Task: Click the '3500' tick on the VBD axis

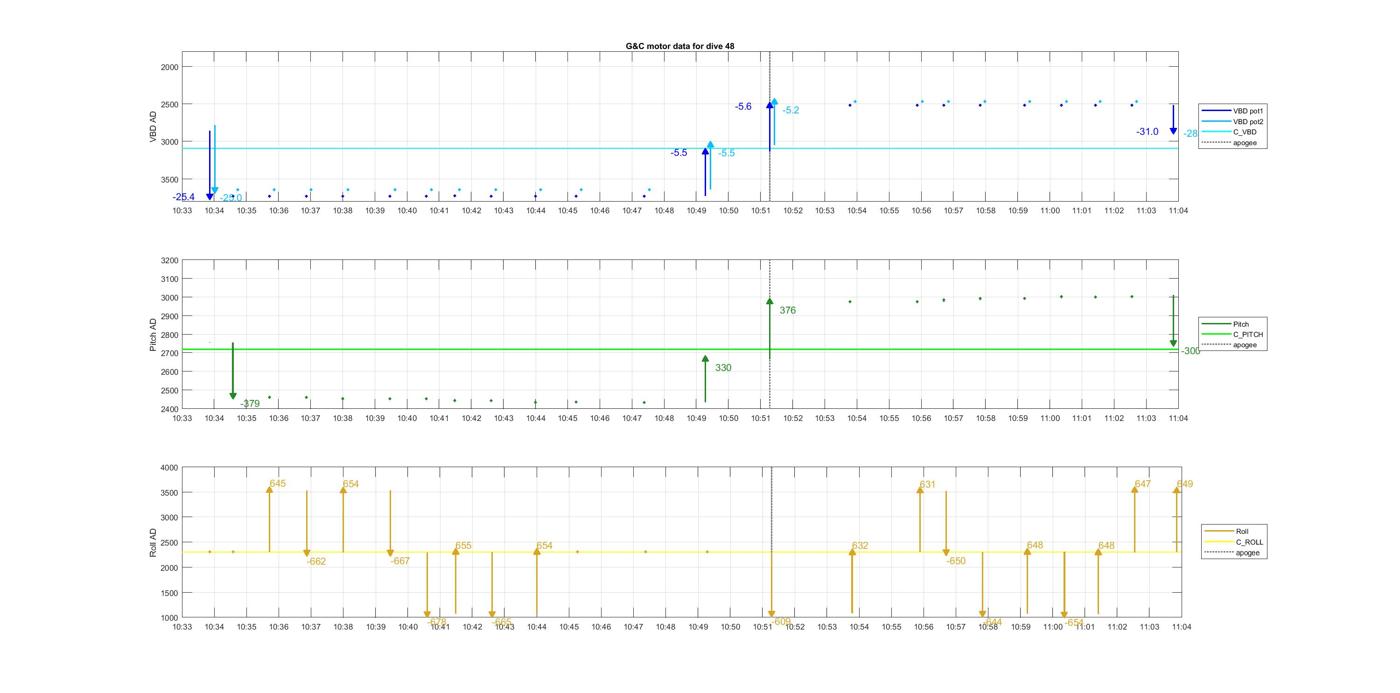Action: pyautogui.click(x=169, y=179)
